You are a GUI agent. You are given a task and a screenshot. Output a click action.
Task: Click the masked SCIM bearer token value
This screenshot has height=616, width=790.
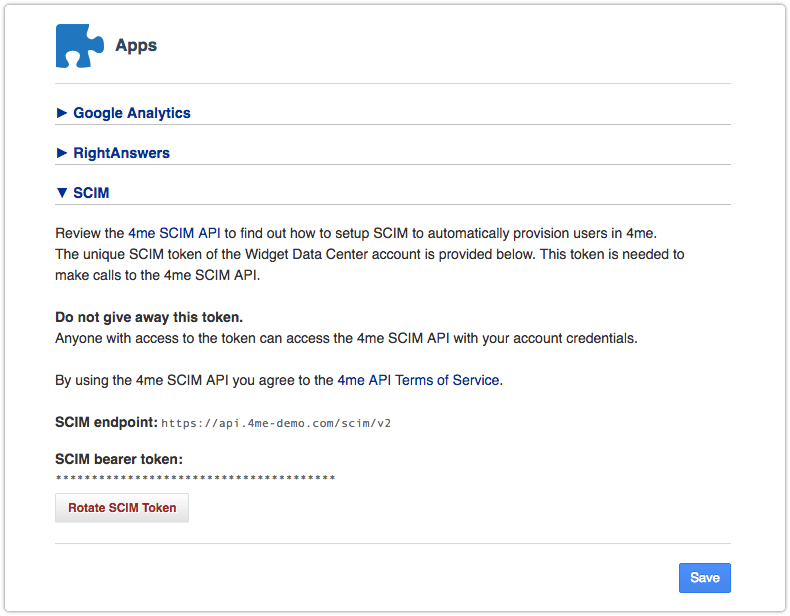pos(195,477)
